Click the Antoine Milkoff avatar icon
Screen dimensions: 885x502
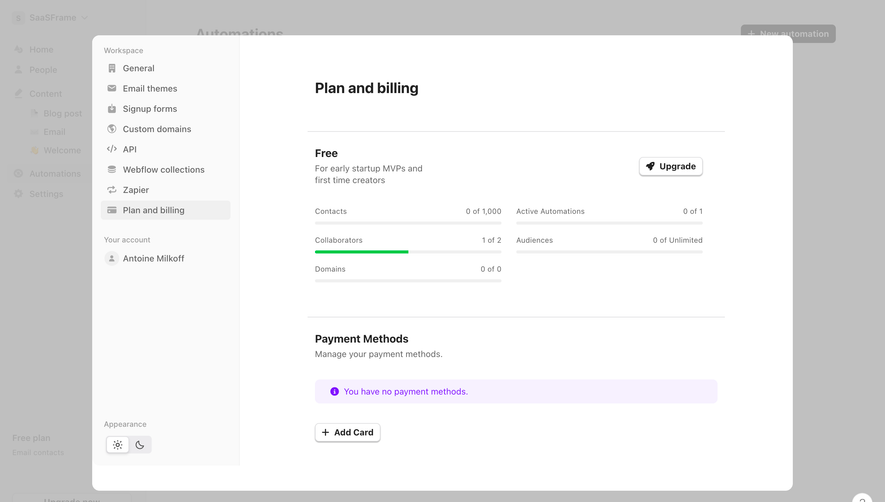[112, 259]
